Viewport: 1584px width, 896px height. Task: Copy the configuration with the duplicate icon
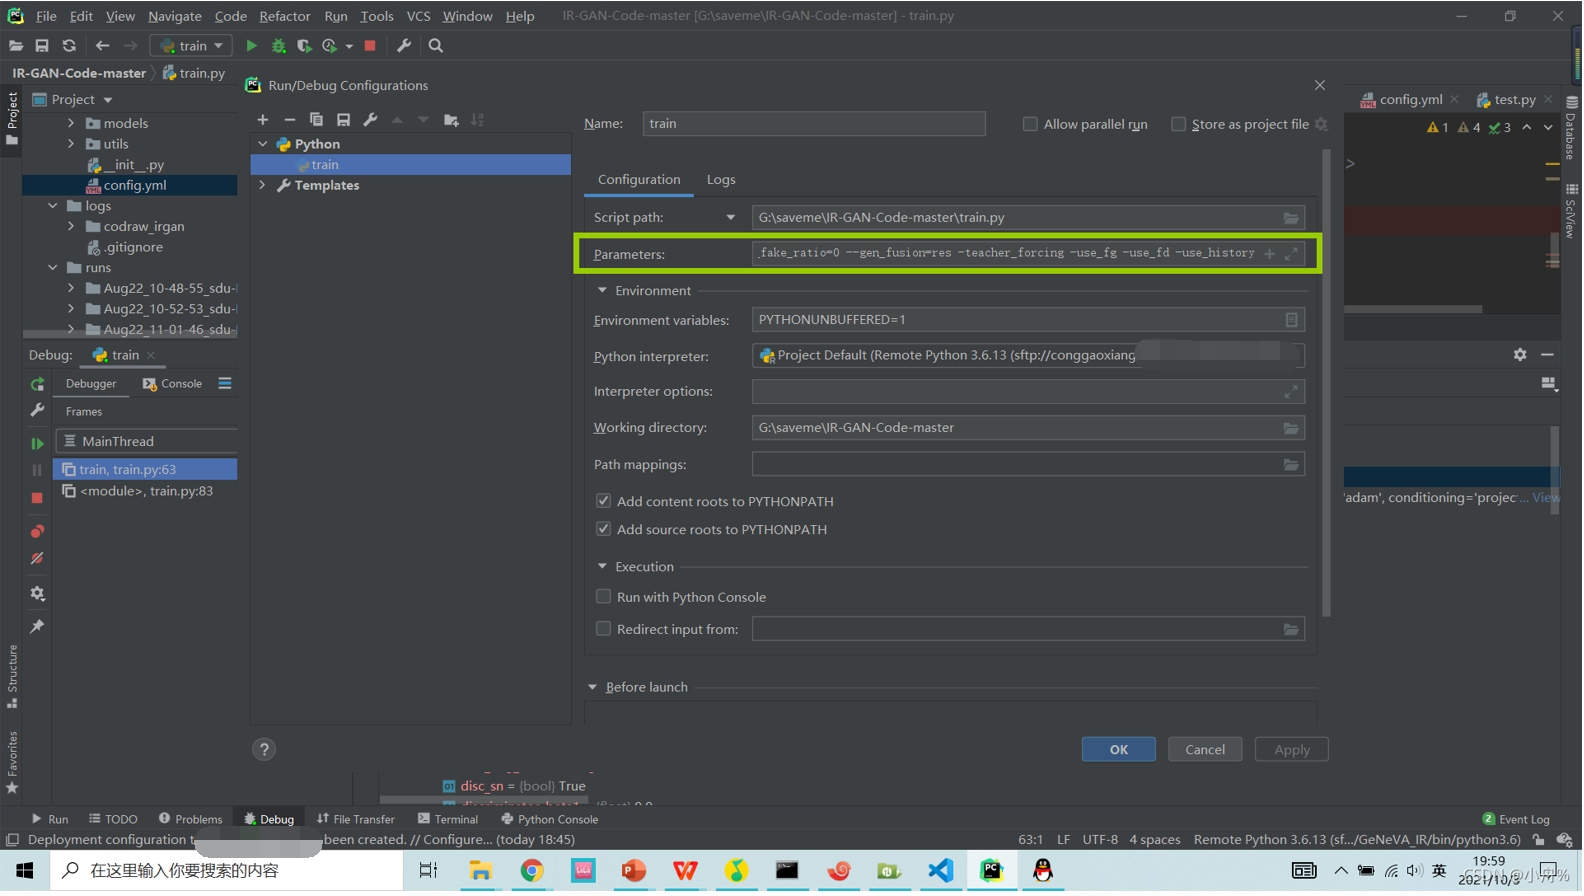click(x=316, y=120)
